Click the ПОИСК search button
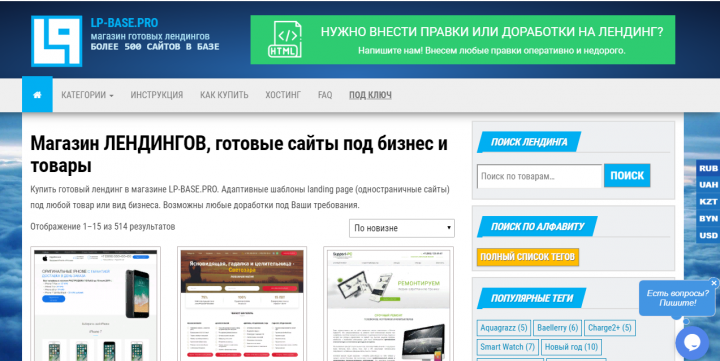Image resolution: width=720 pixels, height=361 pixels. point(627,175)
